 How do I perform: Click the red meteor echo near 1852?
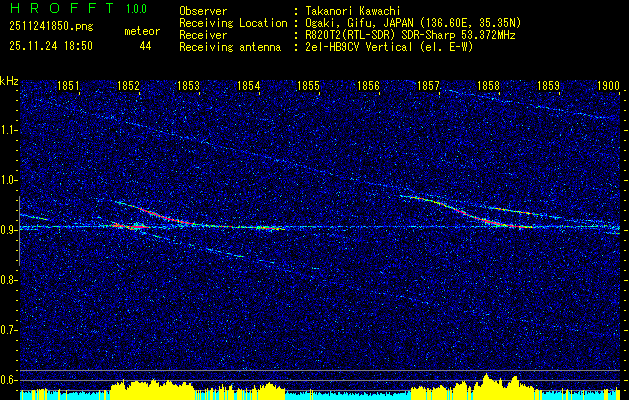click(132, 227)
